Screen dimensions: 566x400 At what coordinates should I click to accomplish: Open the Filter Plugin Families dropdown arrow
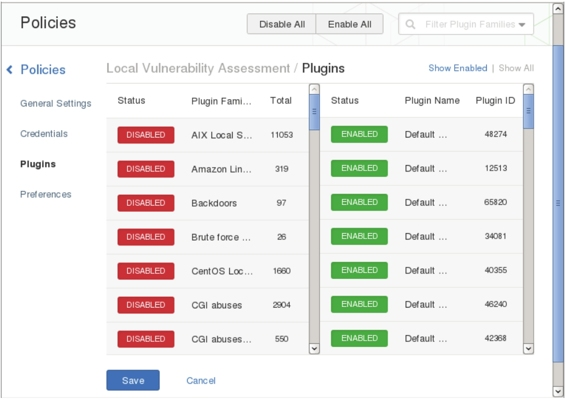pos(522,25)
